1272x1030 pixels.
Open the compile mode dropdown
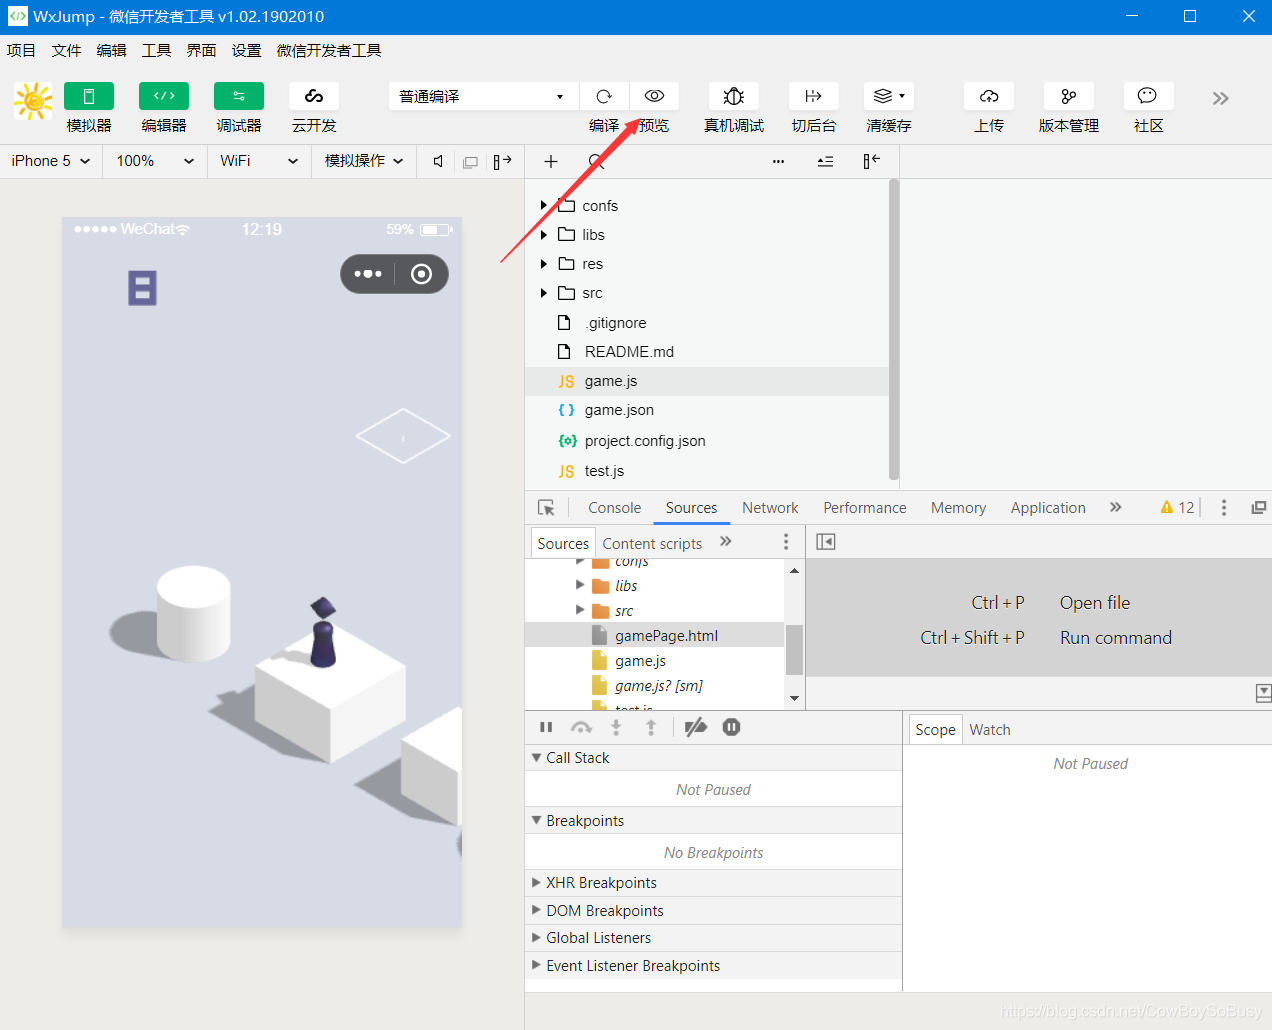tap(483, 96)
